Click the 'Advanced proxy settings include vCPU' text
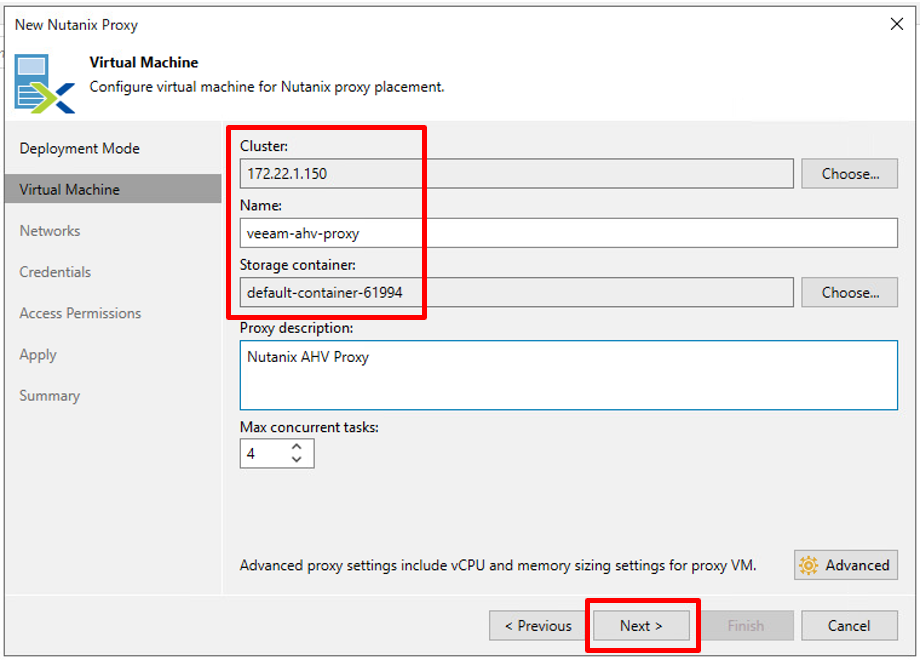 pos(498,565)
